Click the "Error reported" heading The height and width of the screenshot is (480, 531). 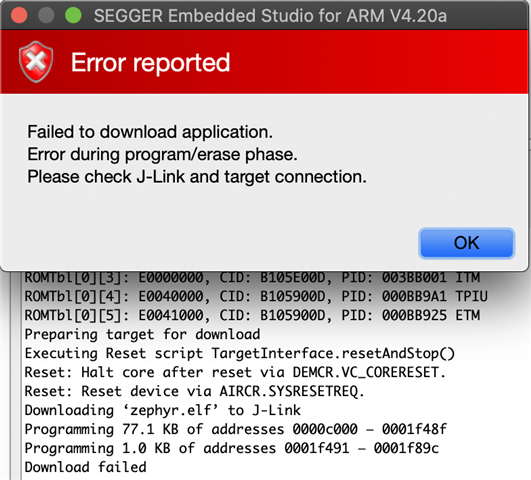(x=150, y=63)
